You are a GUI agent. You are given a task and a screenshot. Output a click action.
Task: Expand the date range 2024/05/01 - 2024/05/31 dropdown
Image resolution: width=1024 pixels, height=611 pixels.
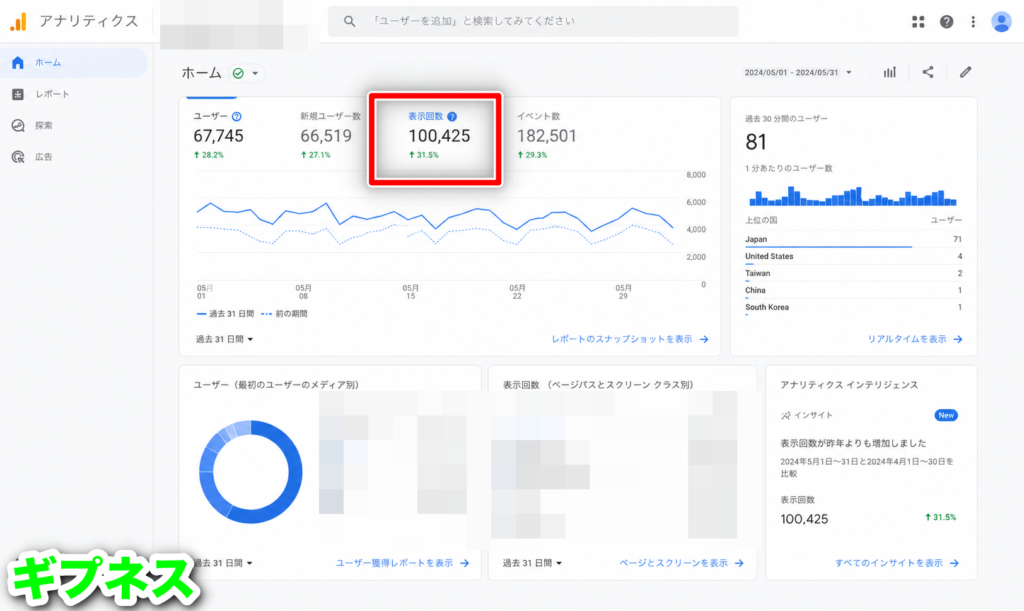pyautogui.click(x=798, y=72)
